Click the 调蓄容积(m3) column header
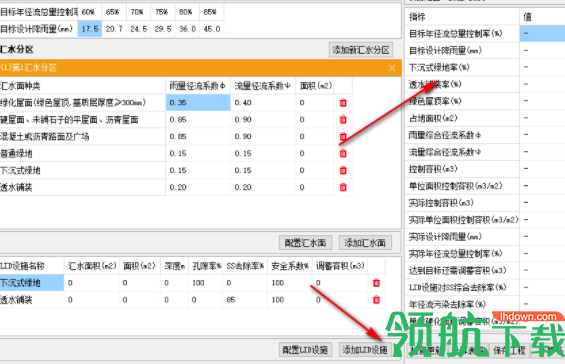Image resolution: width=565 pixels, height=364 pixels. (x=340, y=266)
